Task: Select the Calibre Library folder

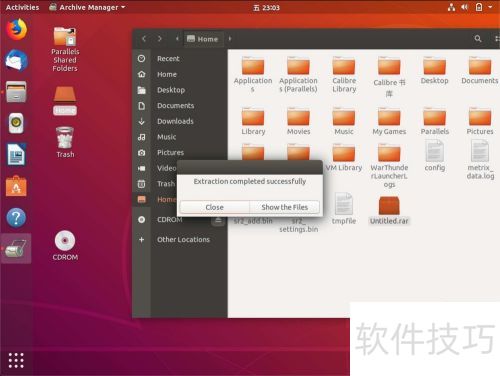Action: coord(344,75)
